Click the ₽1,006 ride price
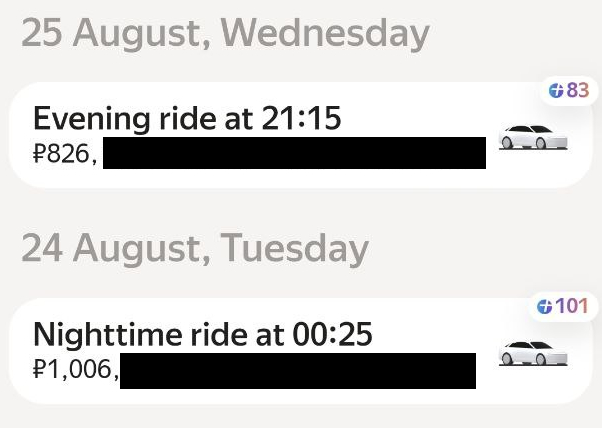The image size is (602, 428). click(73, 370)
